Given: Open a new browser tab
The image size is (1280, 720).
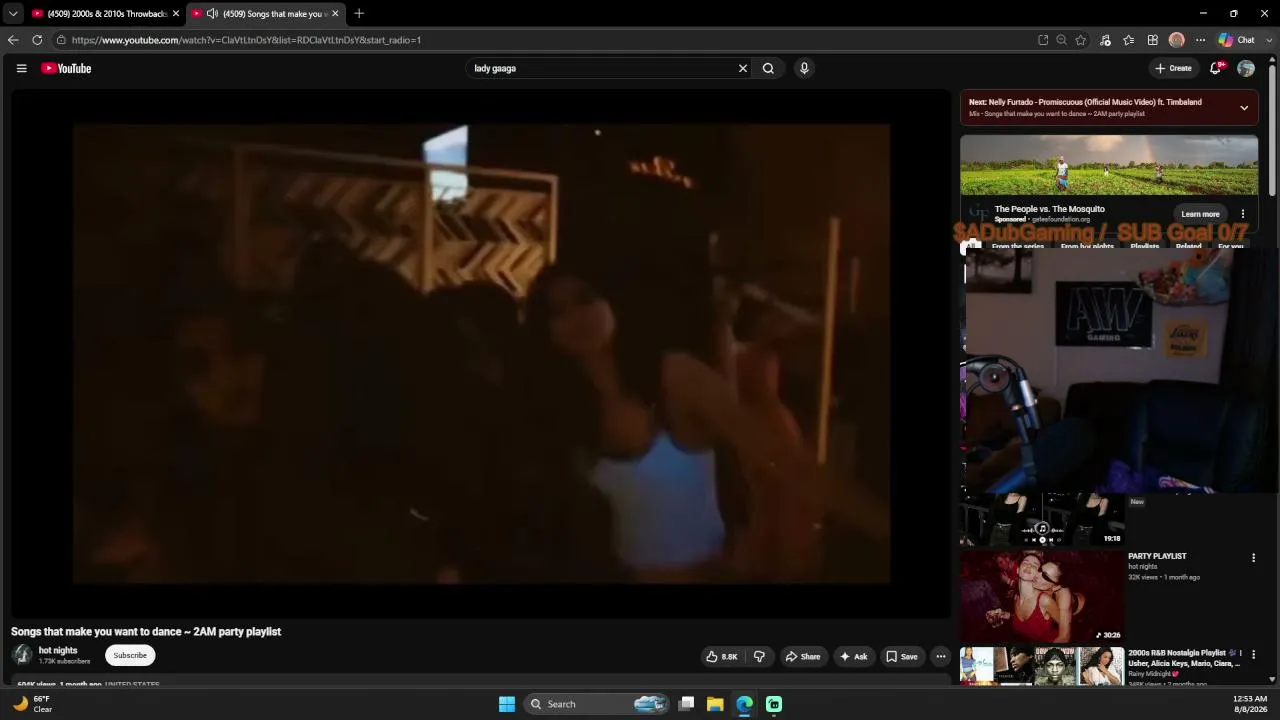Looking at the screenshot, I should (x=359, y=13).
